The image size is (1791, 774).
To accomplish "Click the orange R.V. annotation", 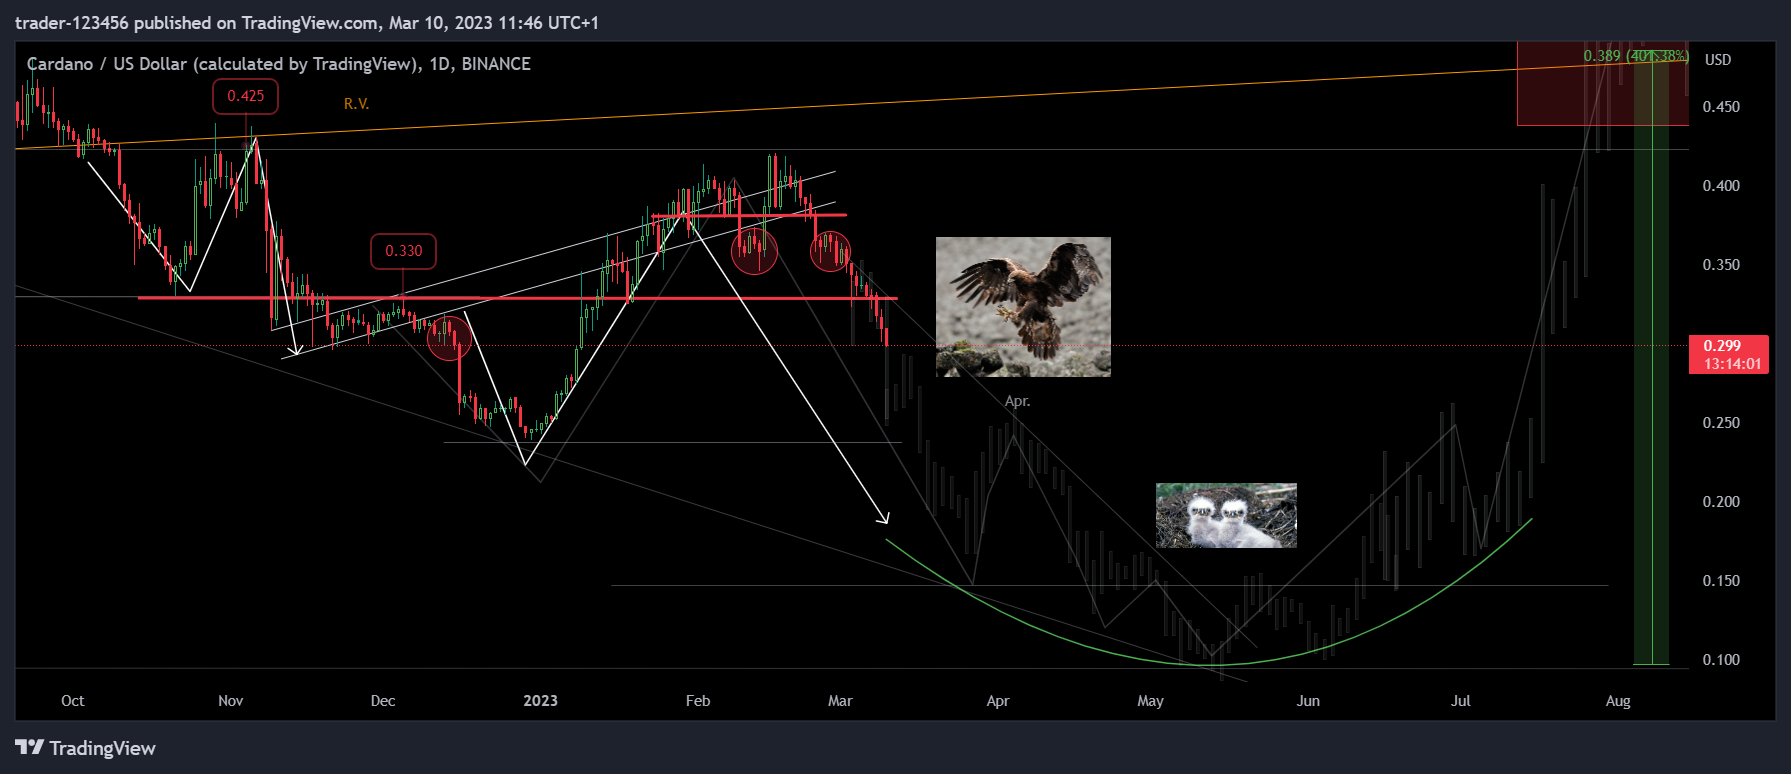I will [x=357, y=104].
